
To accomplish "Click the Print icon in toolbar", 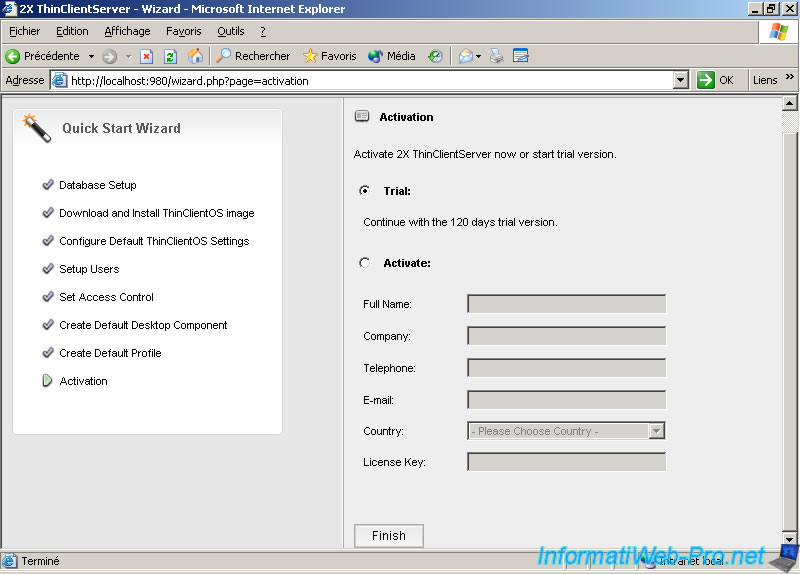I will click(497, 56).
